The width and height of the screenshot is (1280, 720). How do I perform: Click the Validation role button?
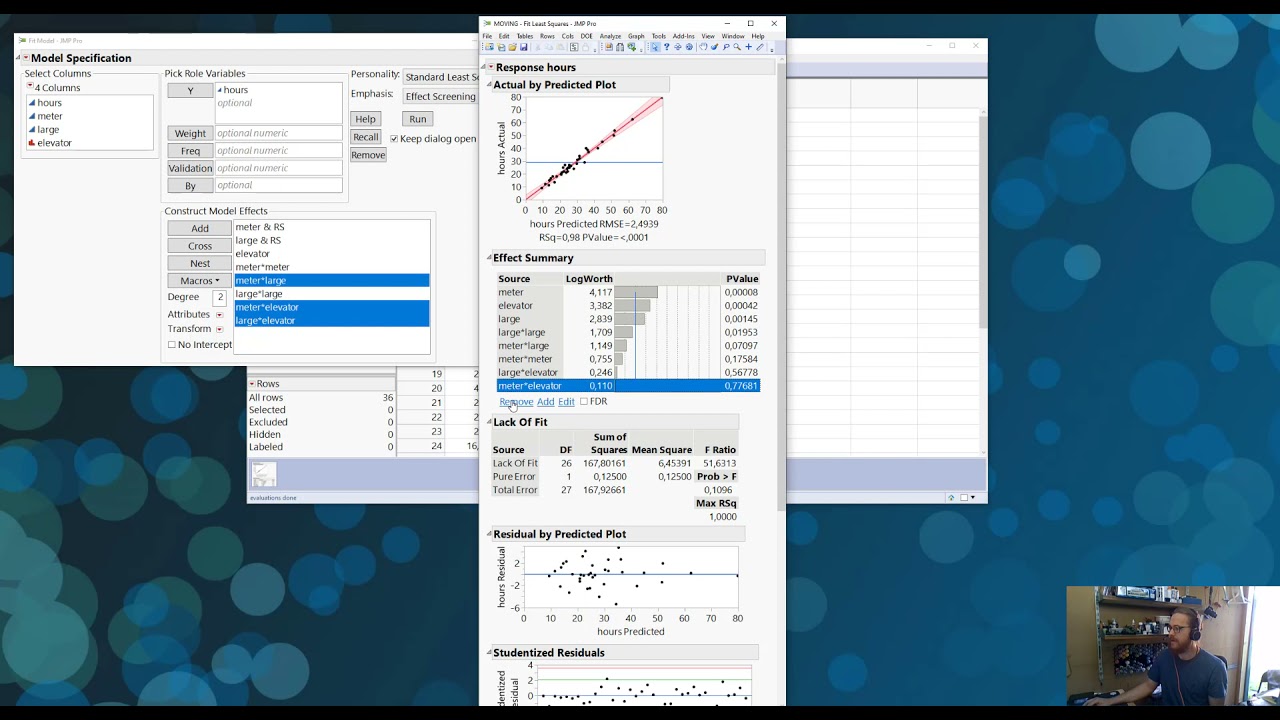pos(190,168)
